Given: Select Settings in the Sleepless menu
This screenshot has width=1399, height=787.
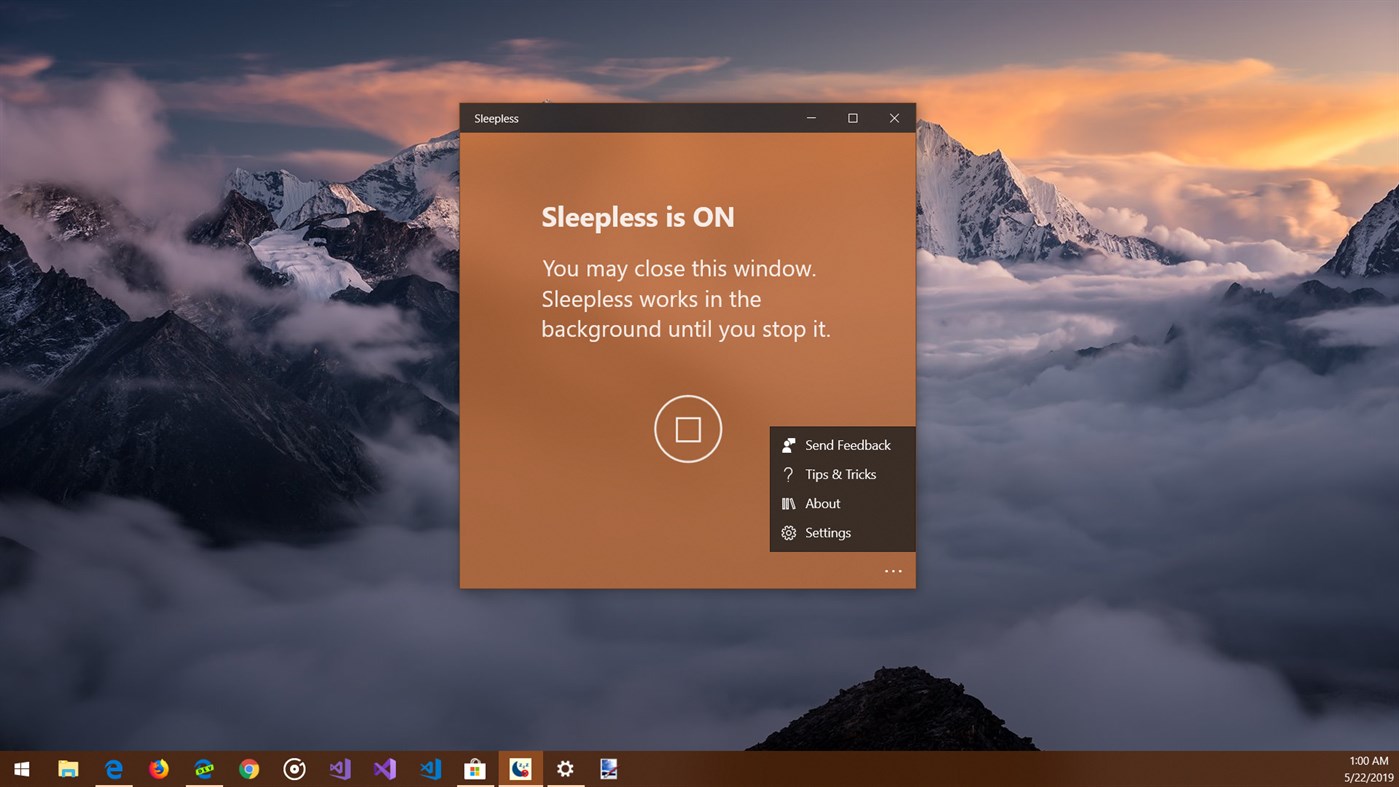Looking at the screenshot, I should [828, 532].
